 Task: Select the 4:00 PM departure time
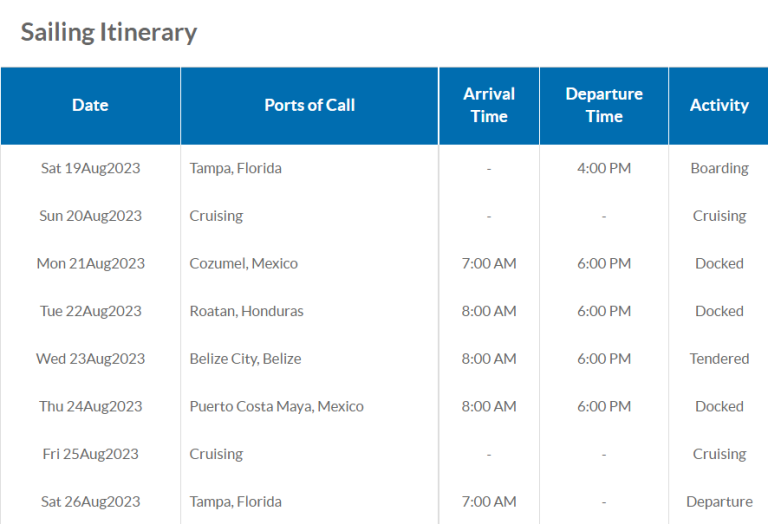(x=604, y=168)
